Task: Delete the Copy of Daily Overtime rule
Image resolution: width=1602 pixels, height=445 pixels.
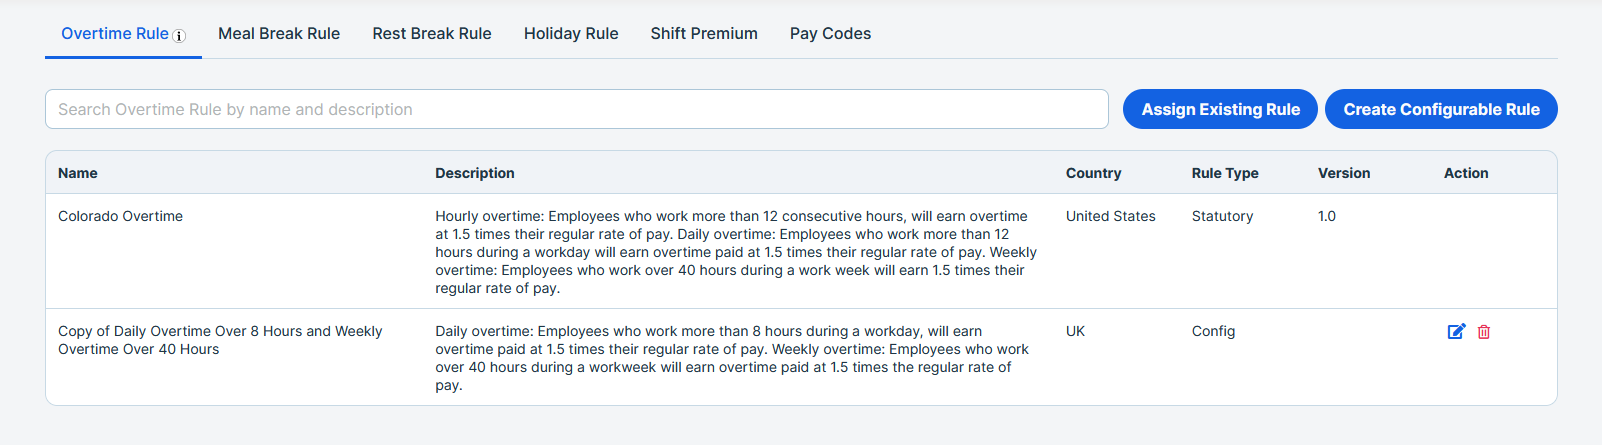Action: [x=1484, y=332]
